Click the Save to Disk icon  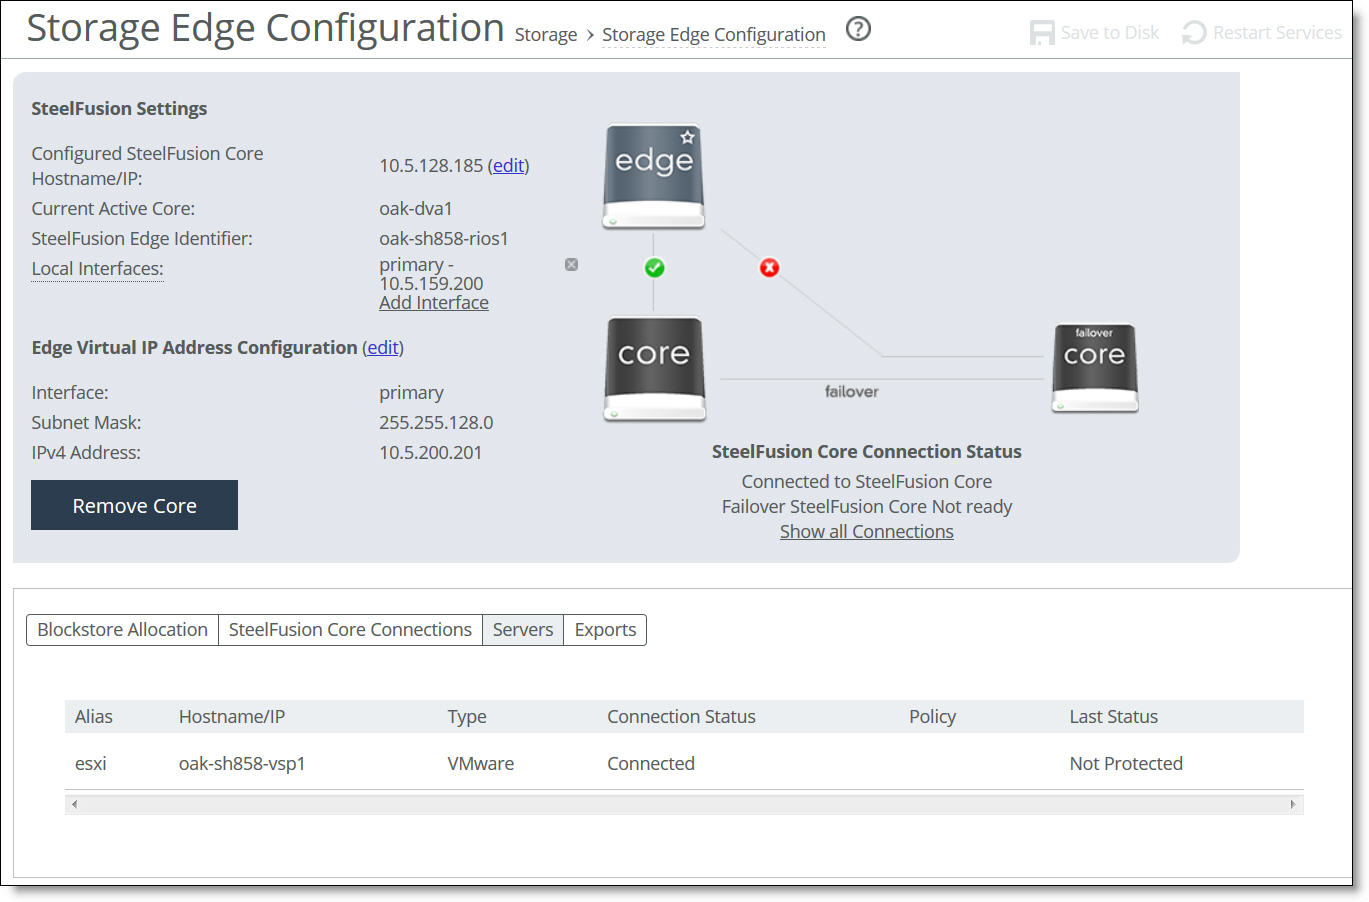[x=1042, y=32]
